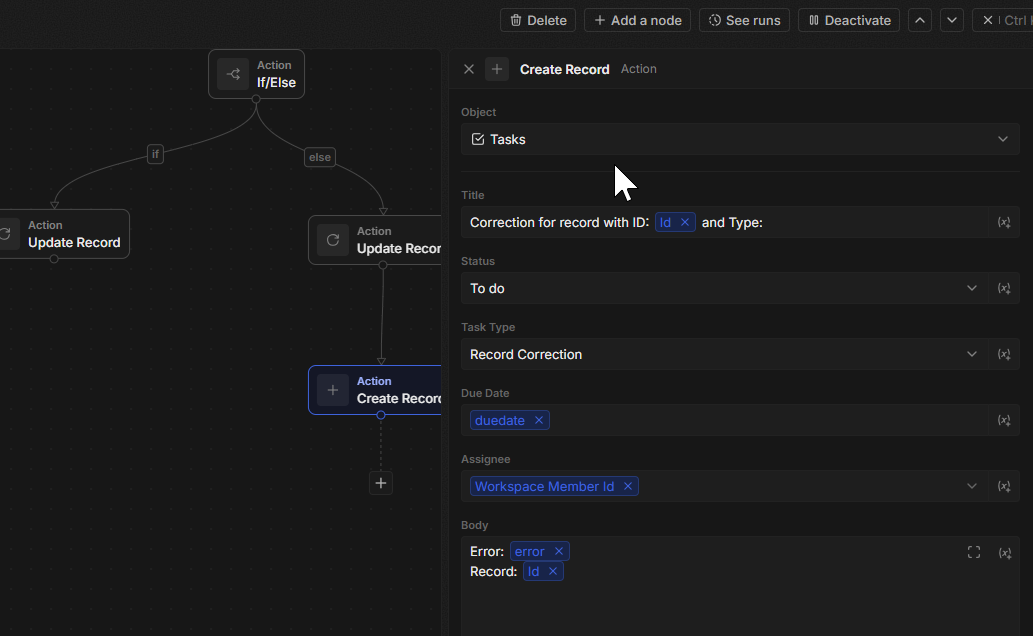The width and height of the screenshot is (1033, 636).
Task: Click into the Title input field text
Action: 850,222
